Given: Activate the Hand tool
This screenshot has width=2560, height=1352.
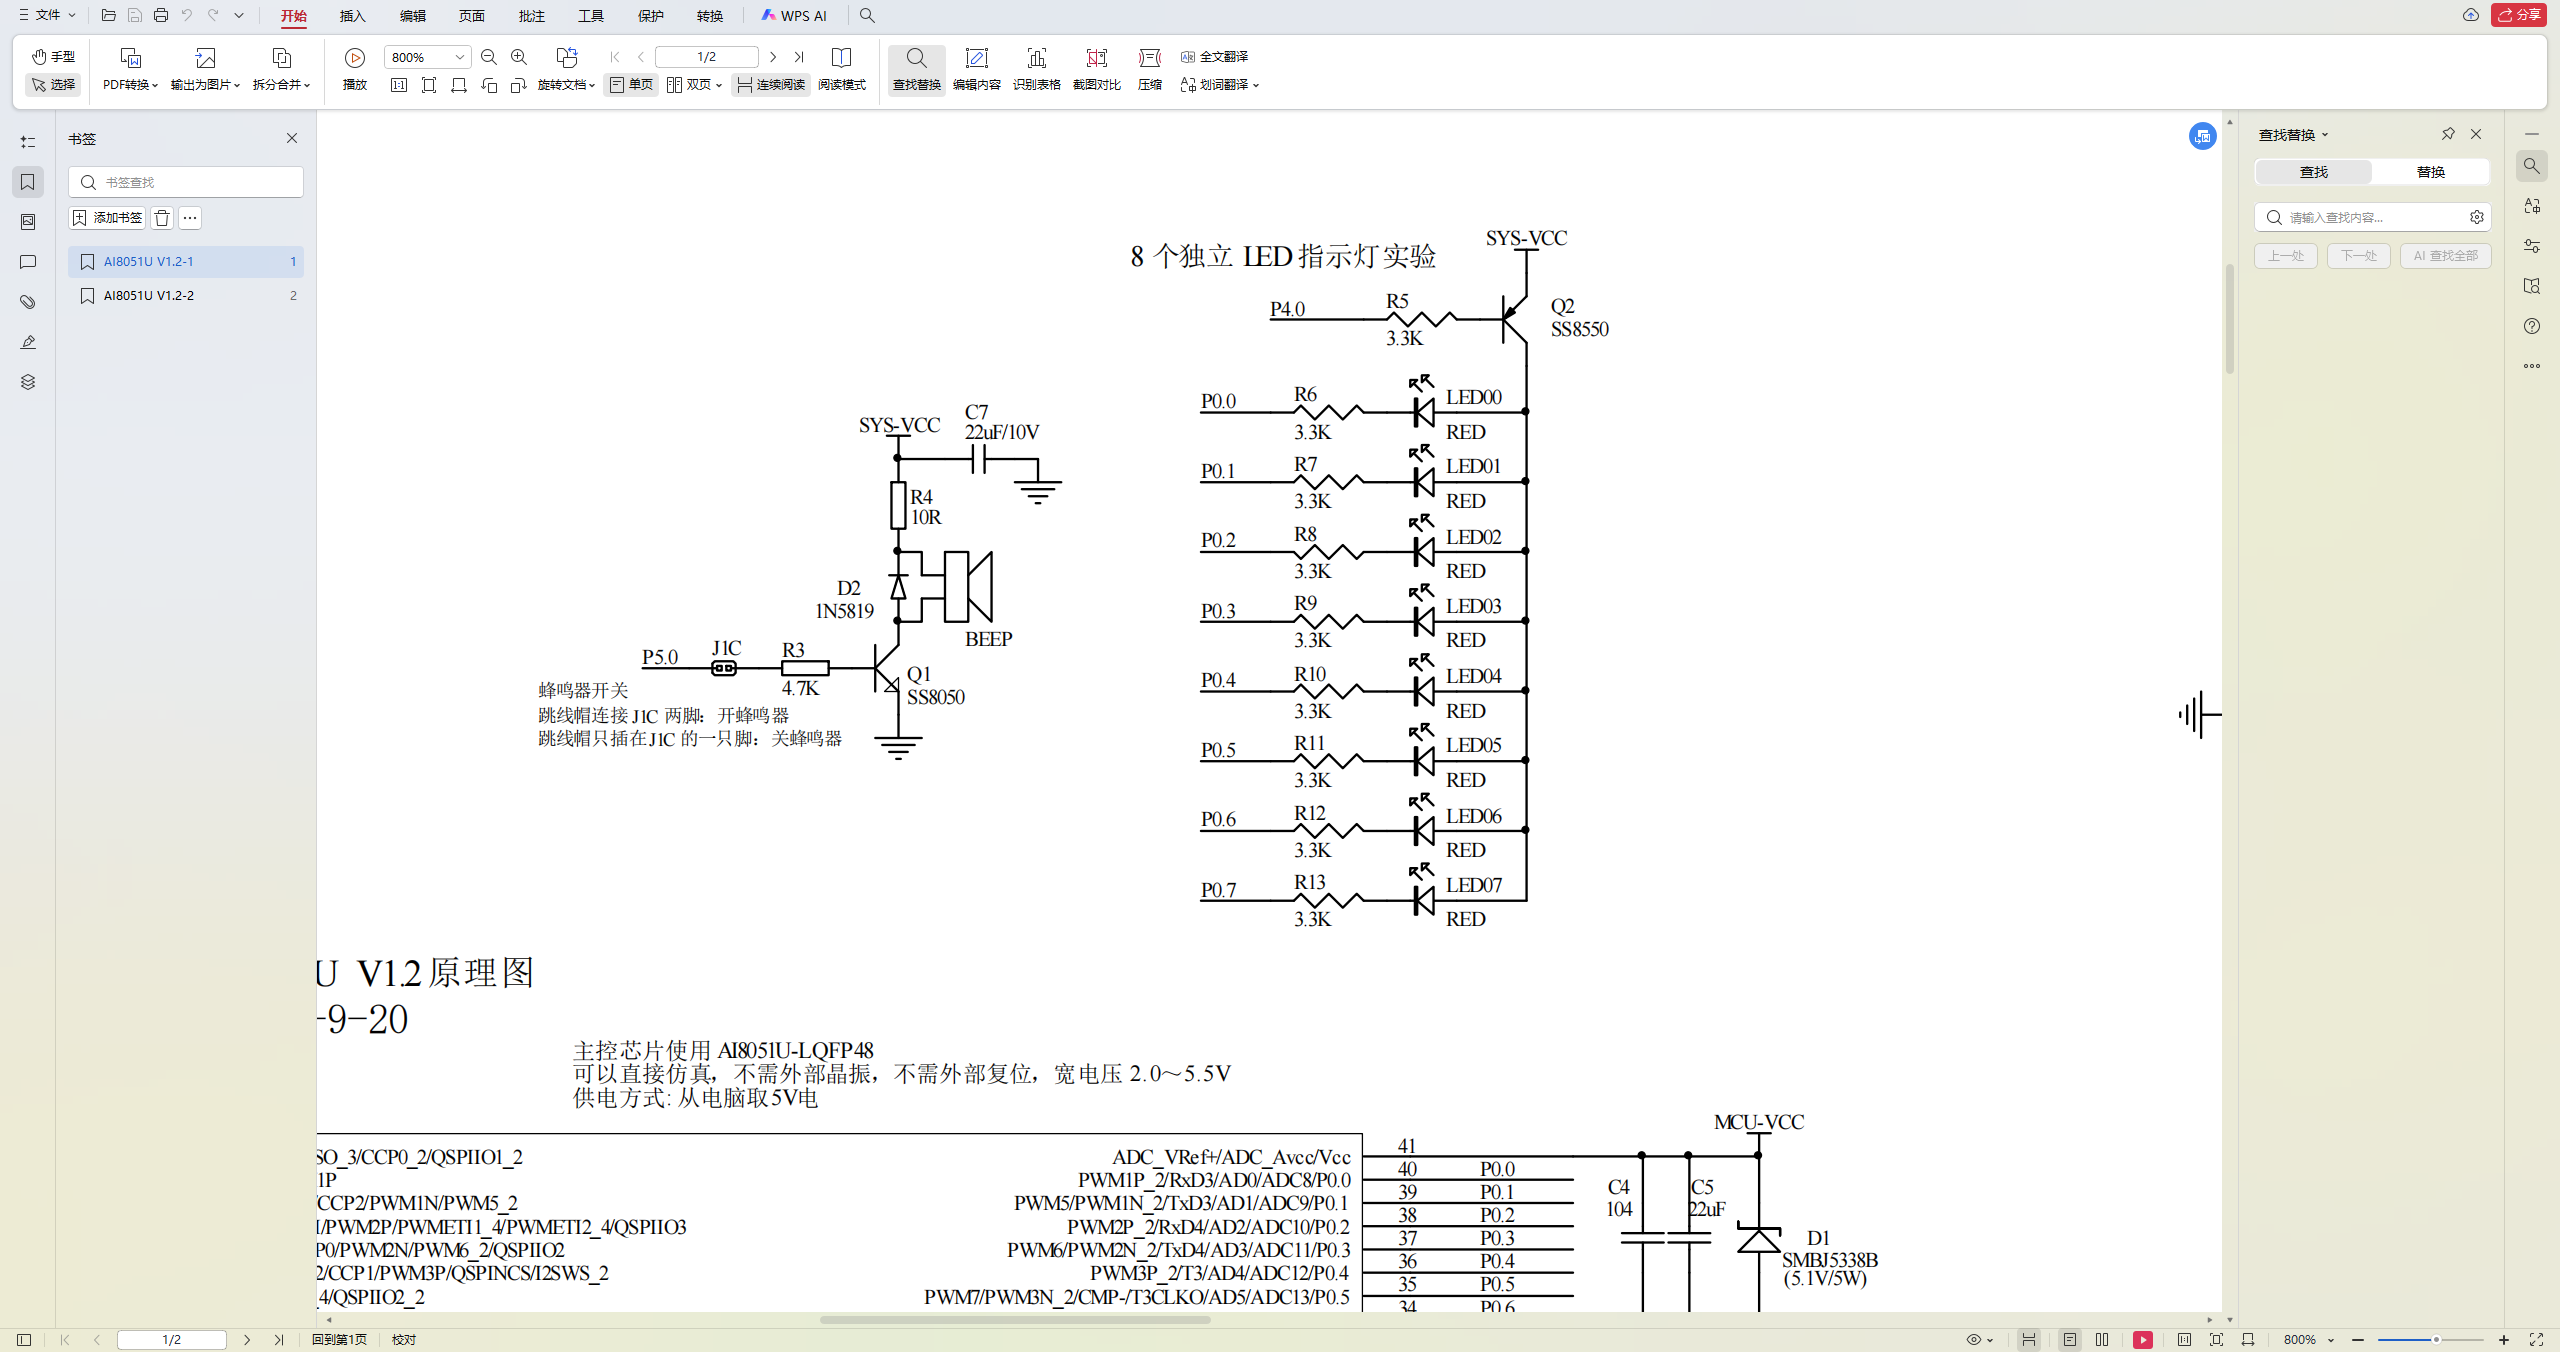Looking at the screenshot, I should click(x=53, y=57).
